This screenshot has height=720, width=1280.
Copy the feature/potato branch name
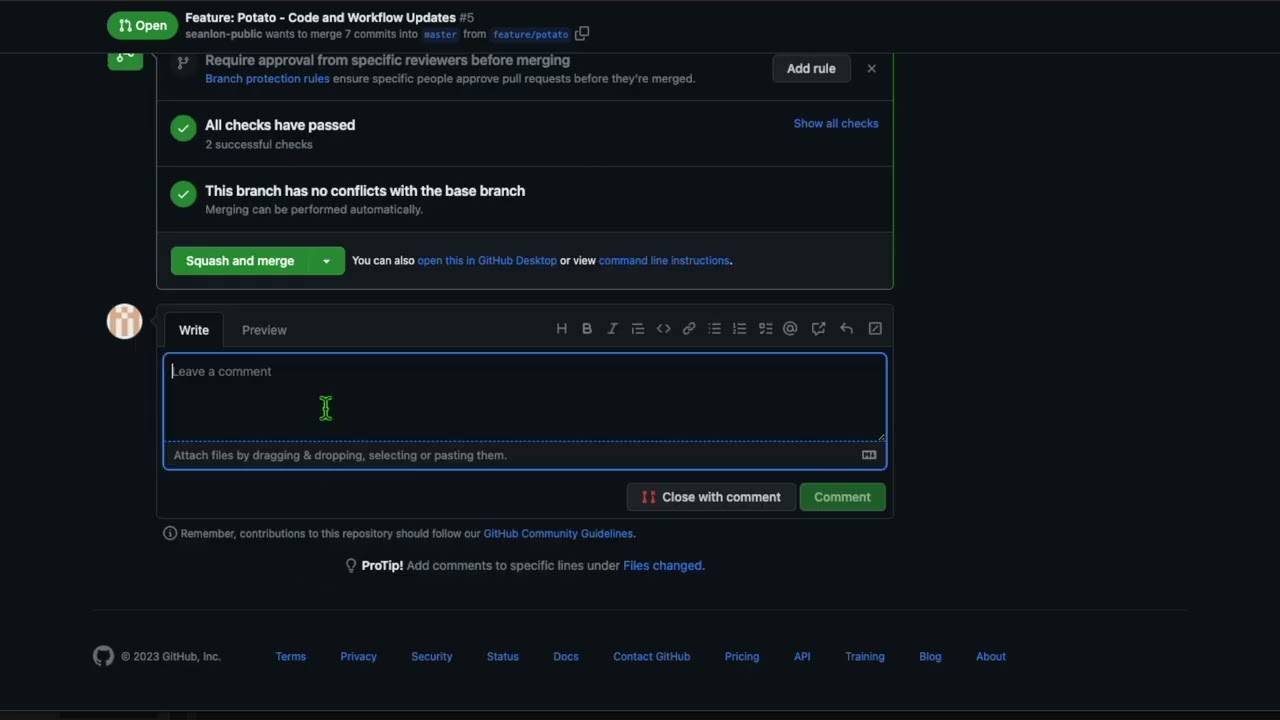point(582,34)
